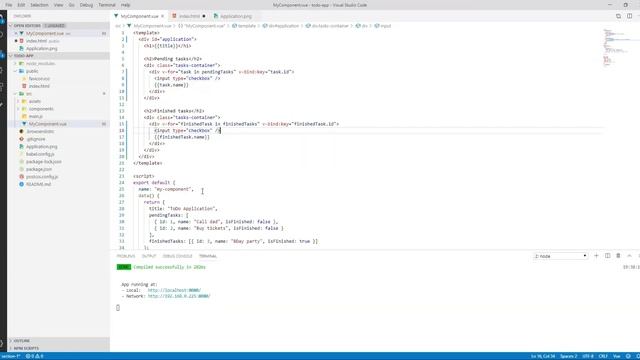Click the Vue language mode in the status bar
The height and width of the screenshot is (360, 640).
pyautogui.click(x=616, y=356)
